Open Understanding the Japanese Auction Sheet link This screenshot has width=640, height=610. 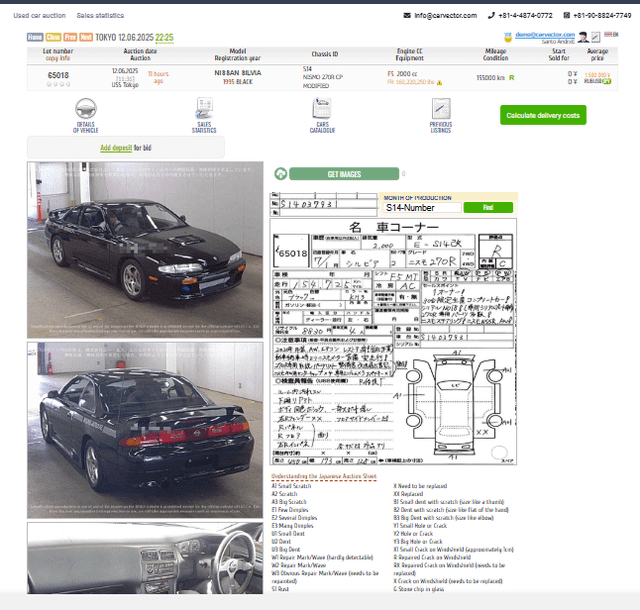(x=324, y=476)
